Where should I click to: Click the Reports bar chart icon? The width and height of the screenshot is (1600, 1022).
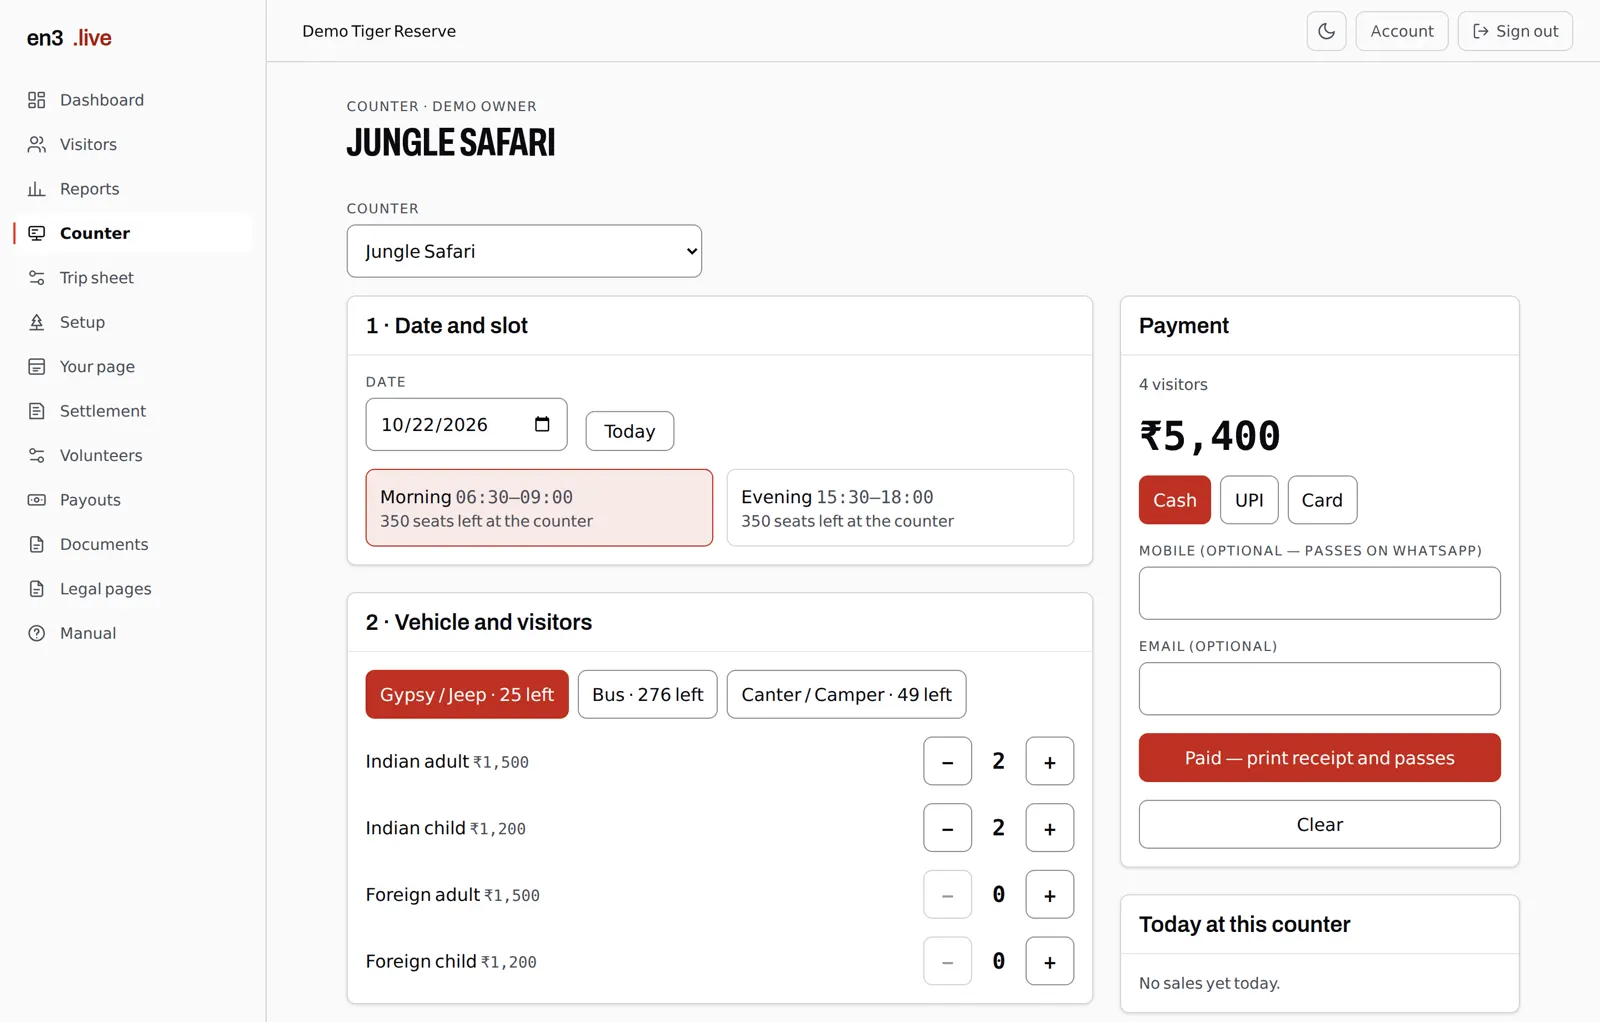click(x=37, y=189)
